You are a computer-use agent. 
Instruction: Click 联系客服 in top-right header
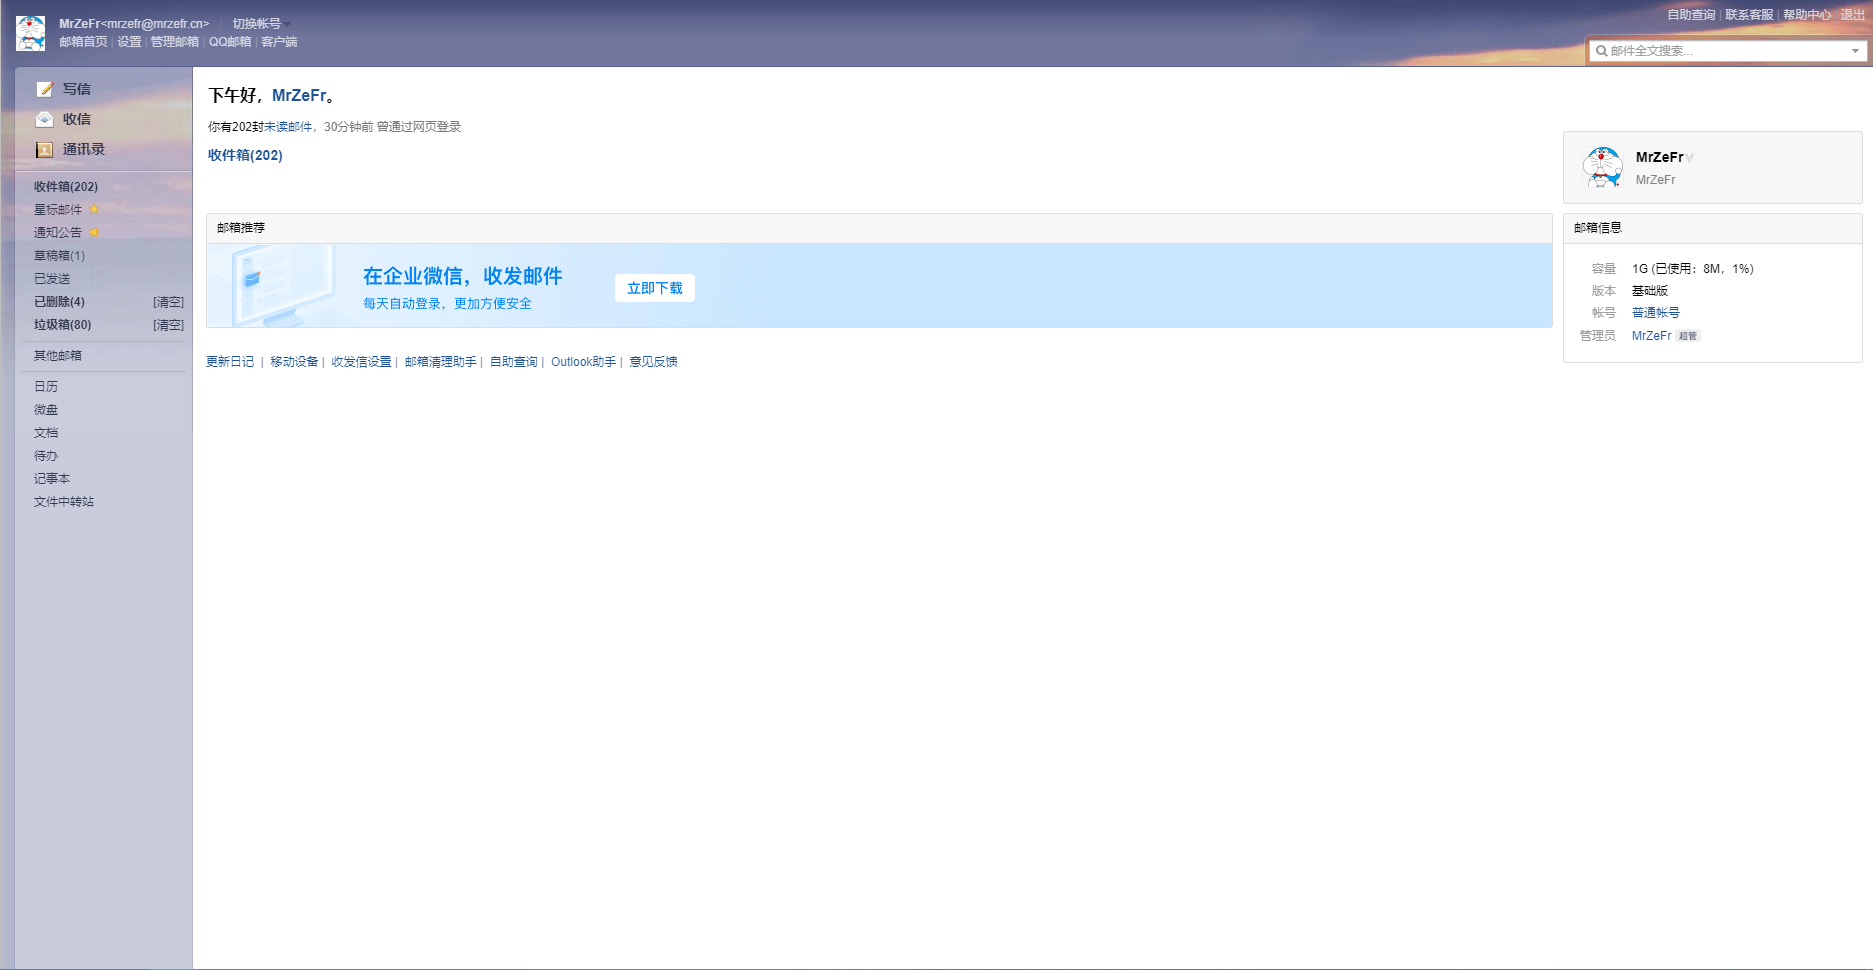click(x=1749, y=15)
